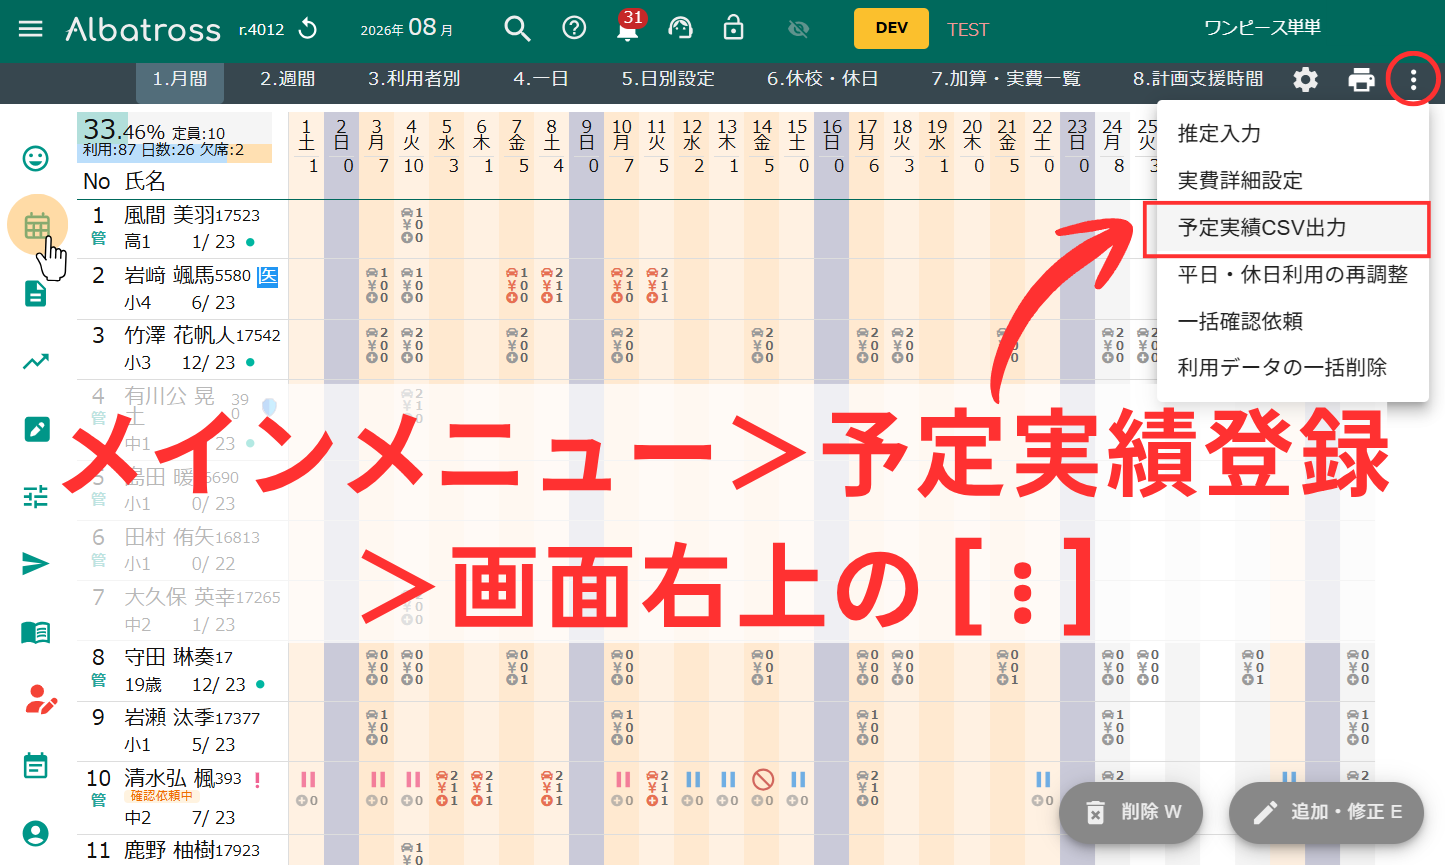Select the ワンピース単単 facility name
This screenshot has height=865, width=1445.
(1262, 29)
